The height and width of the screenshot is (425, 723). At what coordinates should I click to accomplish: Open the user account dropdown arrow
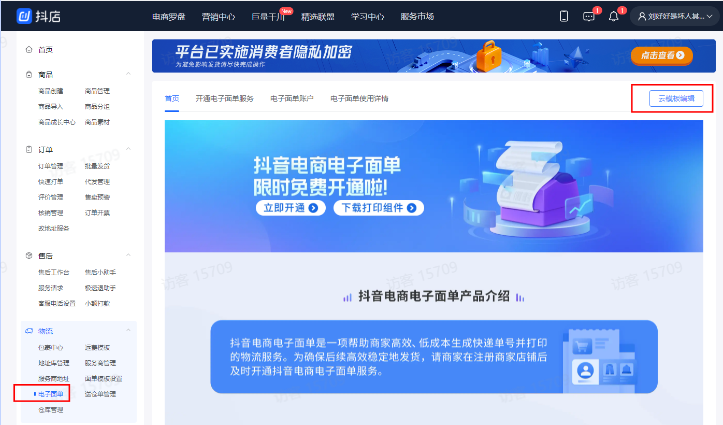coord(710,17)
